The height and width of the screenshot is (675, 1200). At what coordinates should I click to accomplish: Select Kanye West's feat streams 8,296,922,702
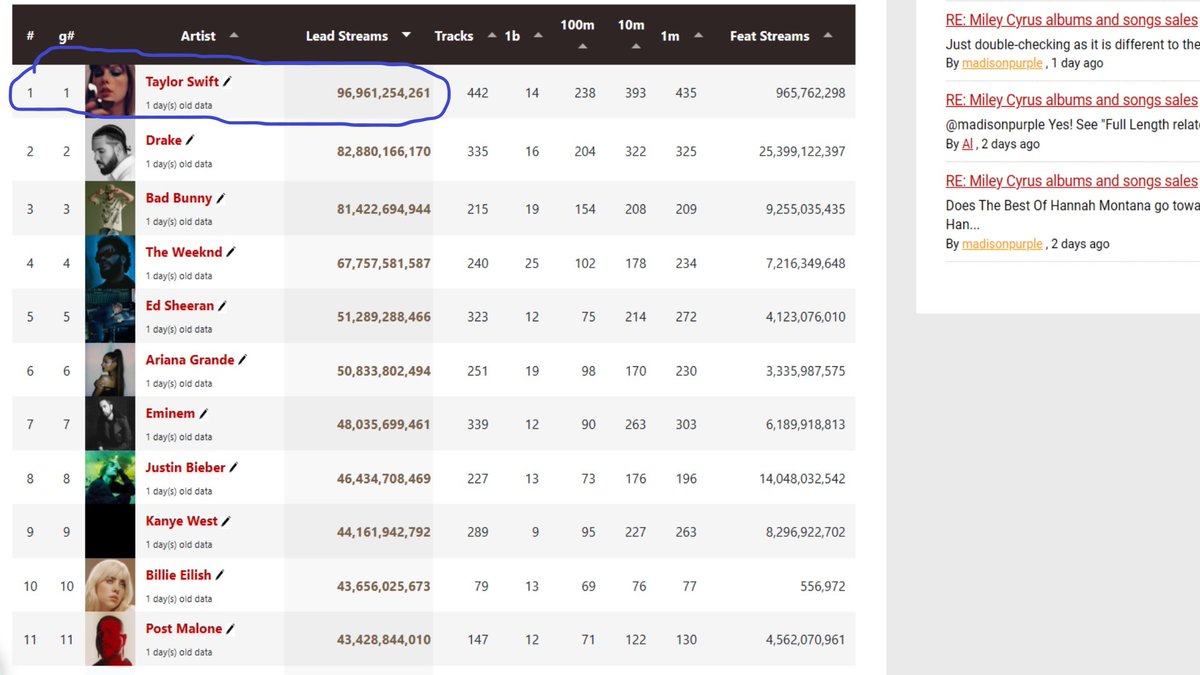click(806, 533)
